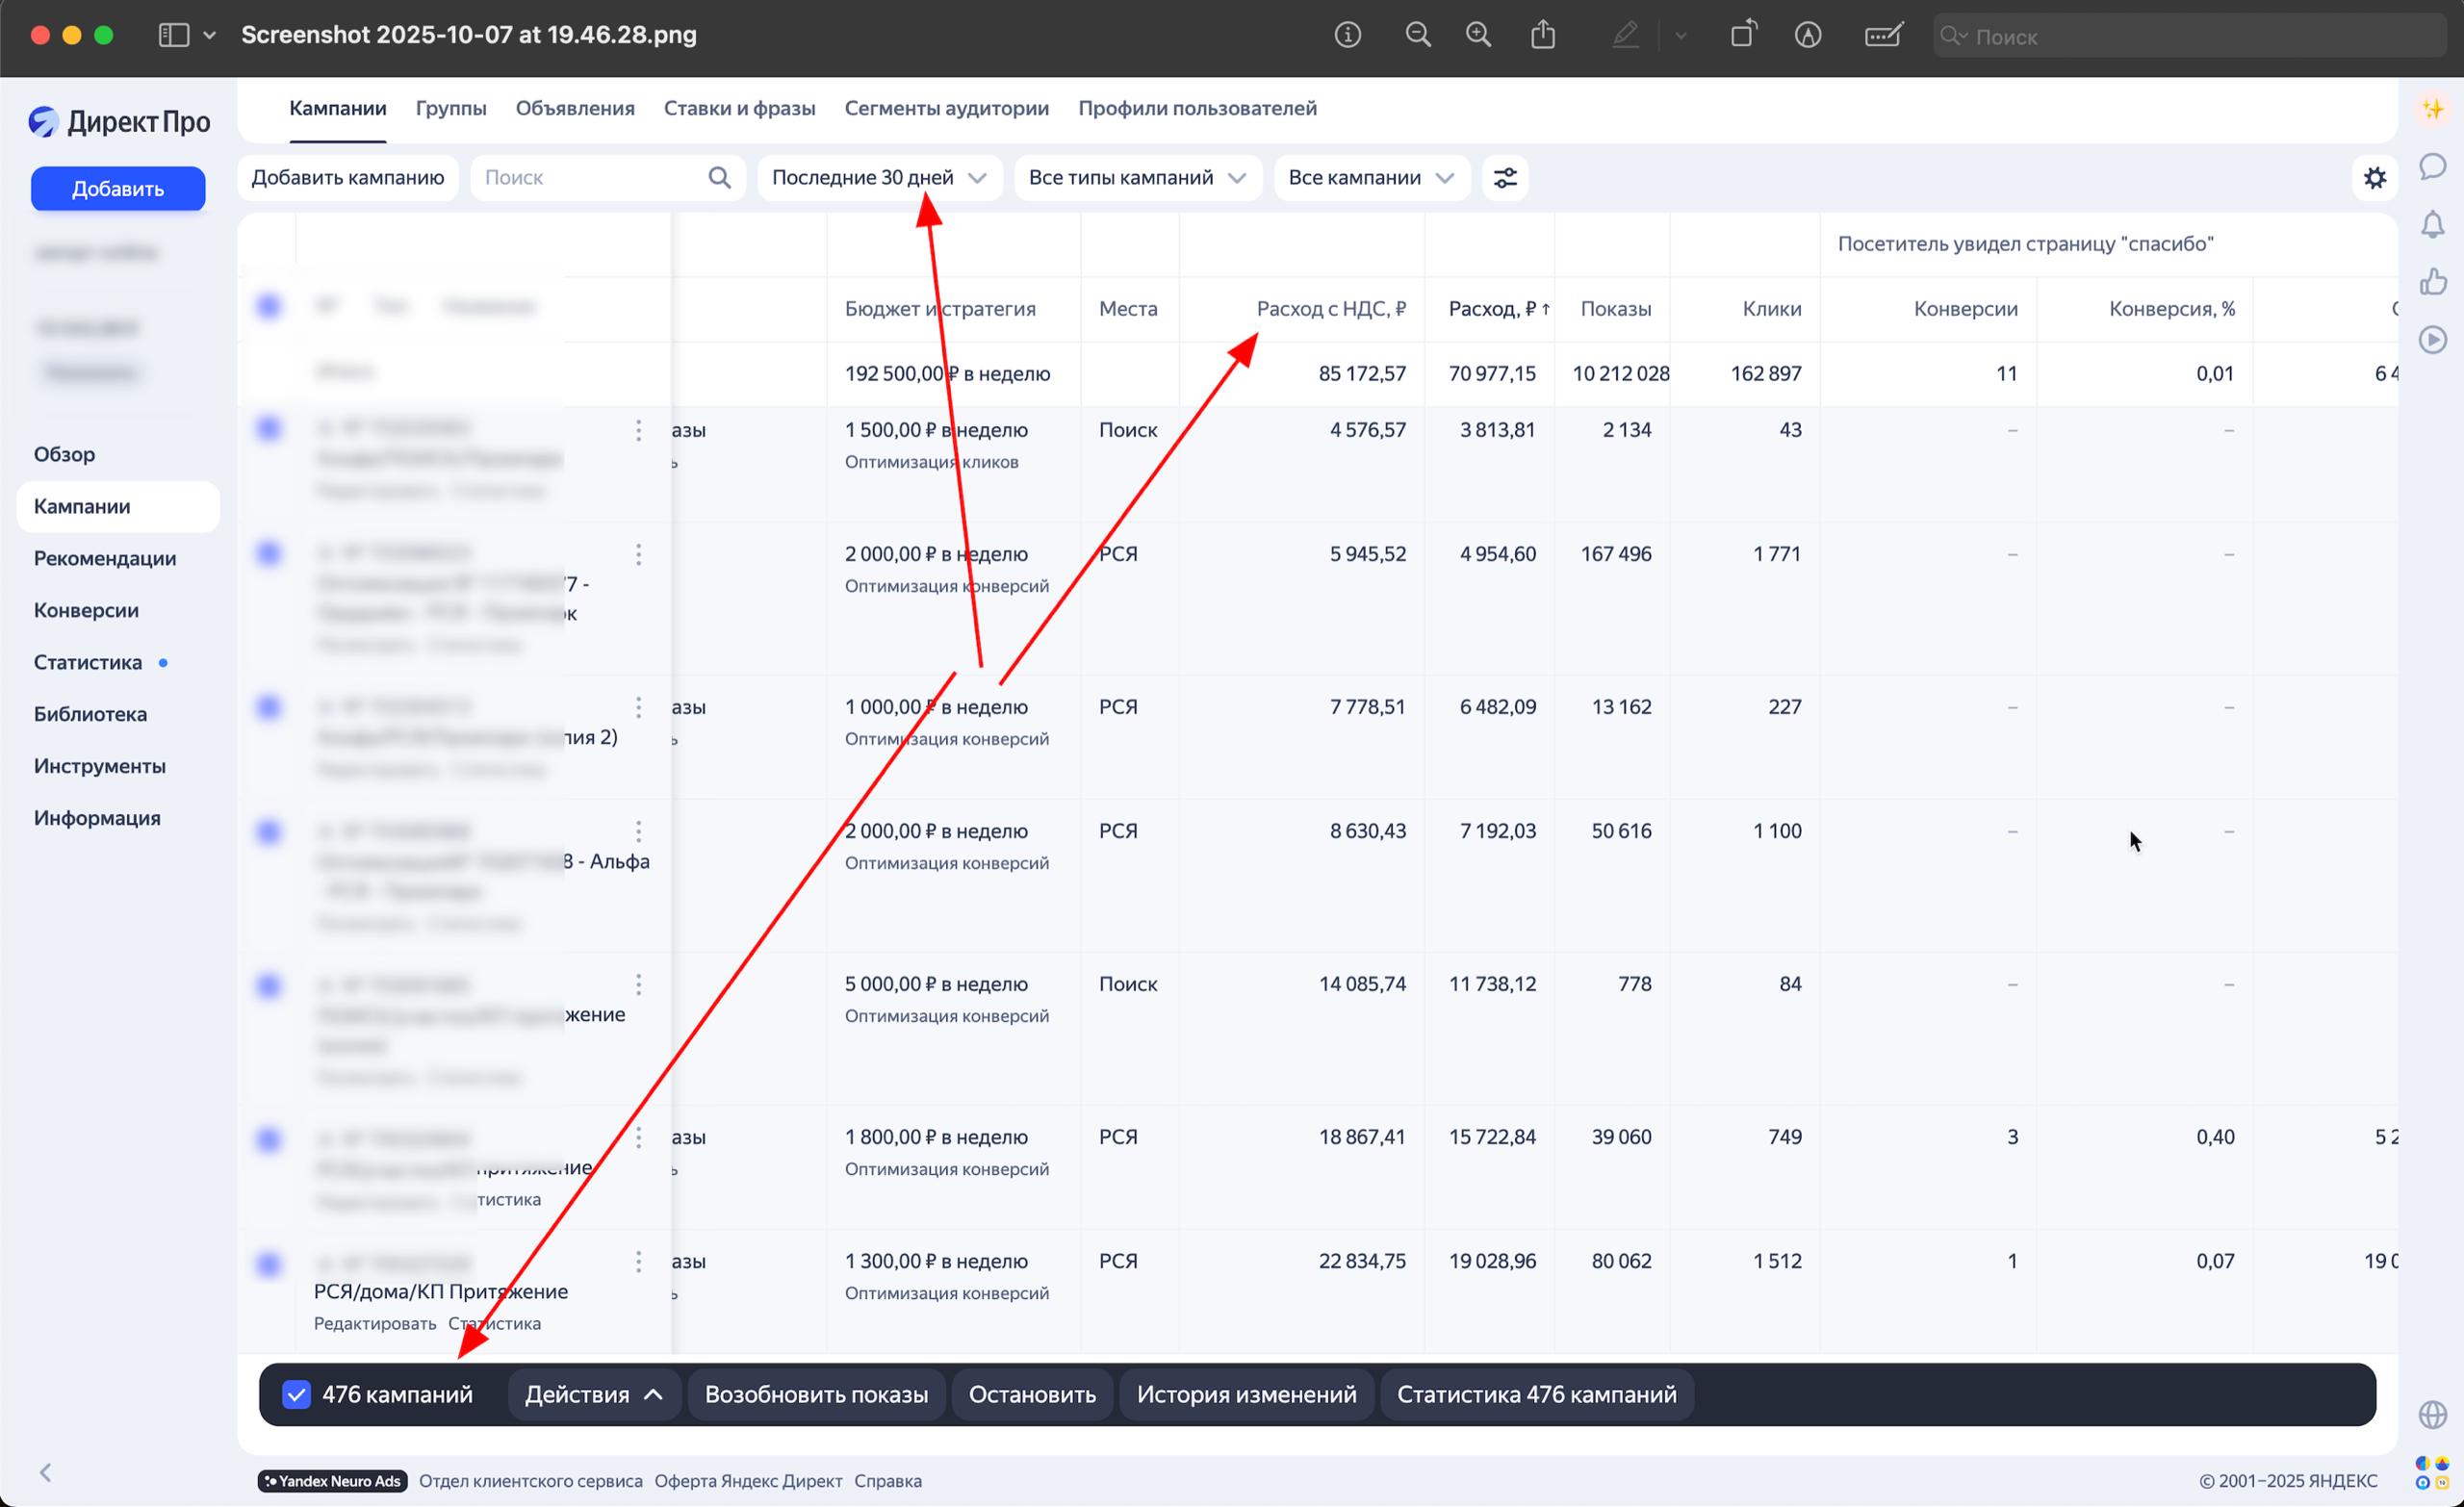
Task: Open Статистика in the left menu
Action: point(88,662)
